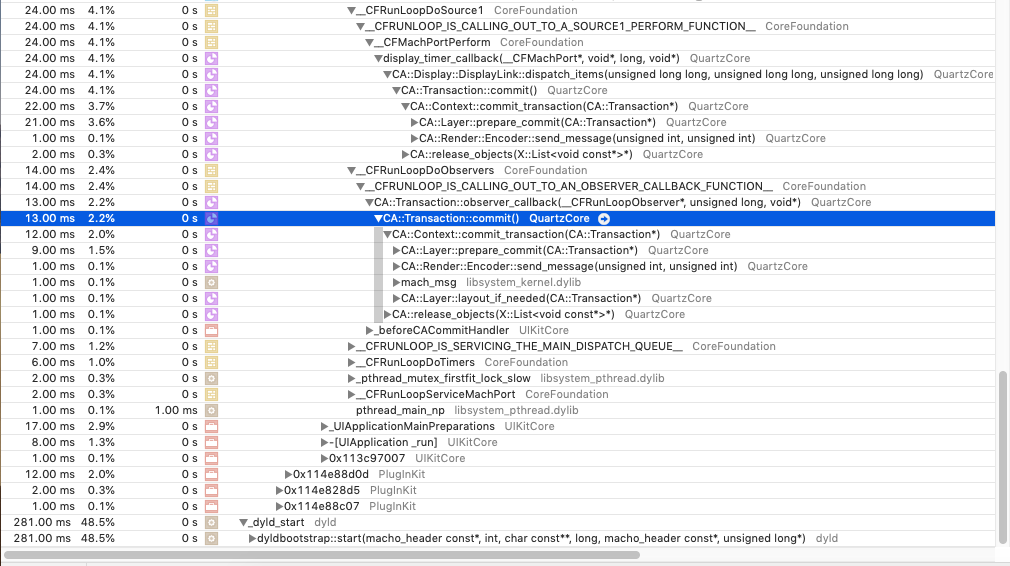Click the library icon in the mach_msg row
1010x566 pixels.
click(211, 283)
